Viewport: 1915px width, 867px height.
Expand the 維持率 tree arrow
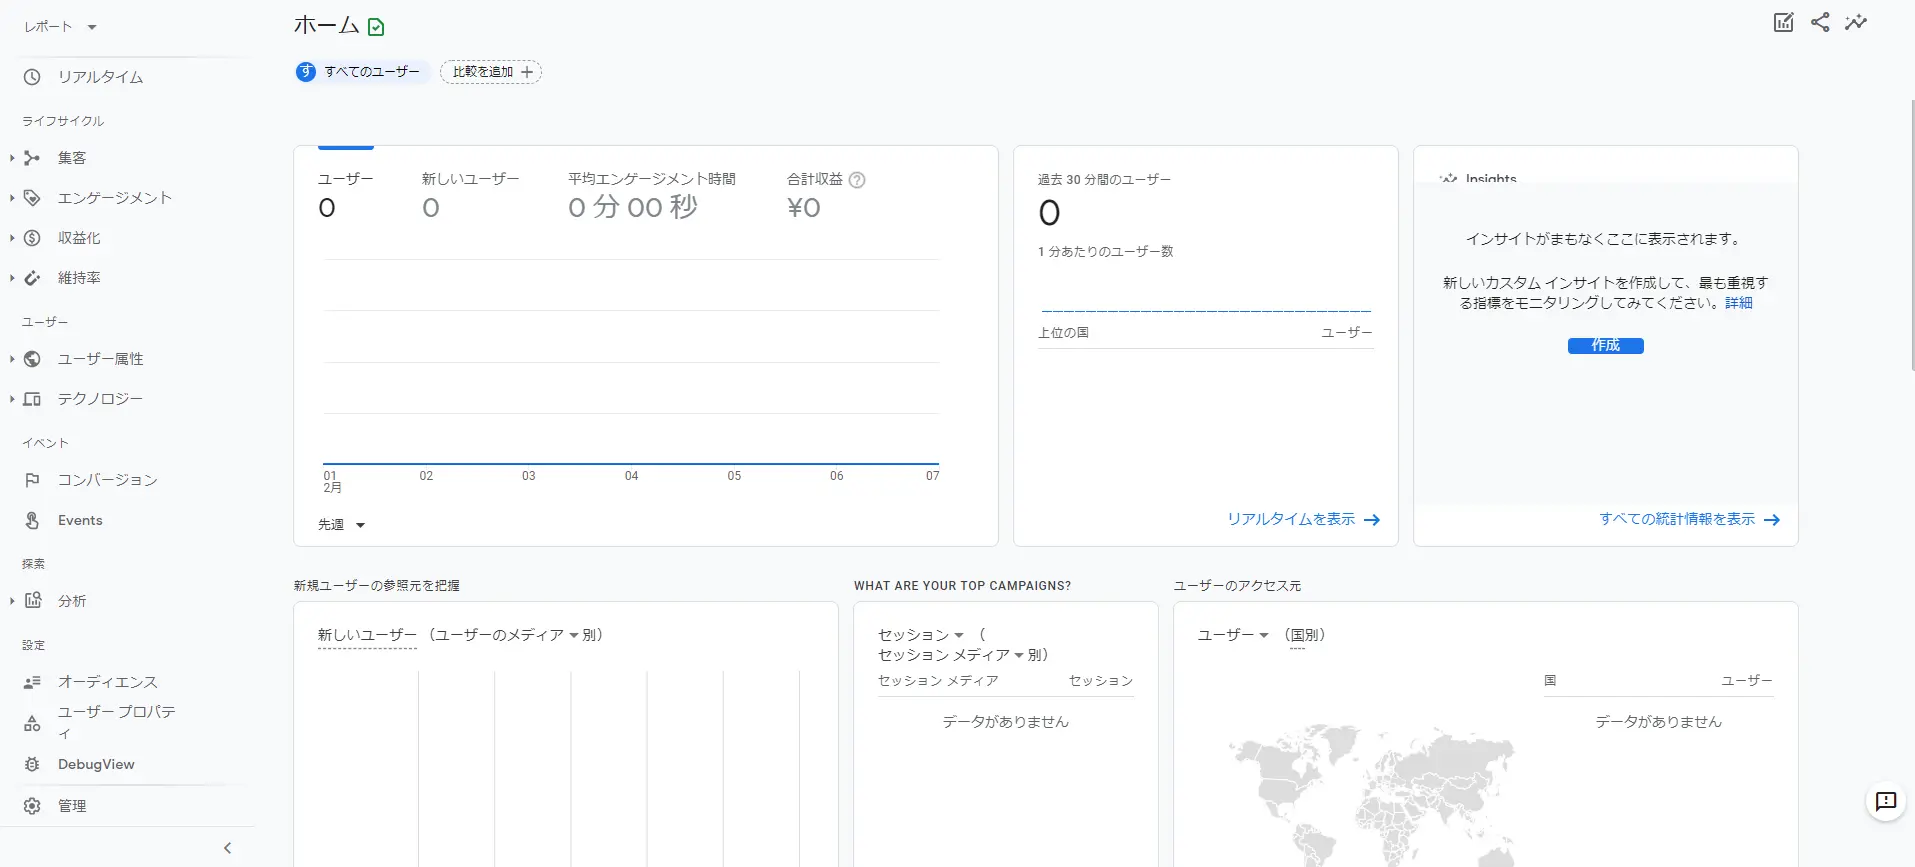pyautogui.click(x=12, y=278)
